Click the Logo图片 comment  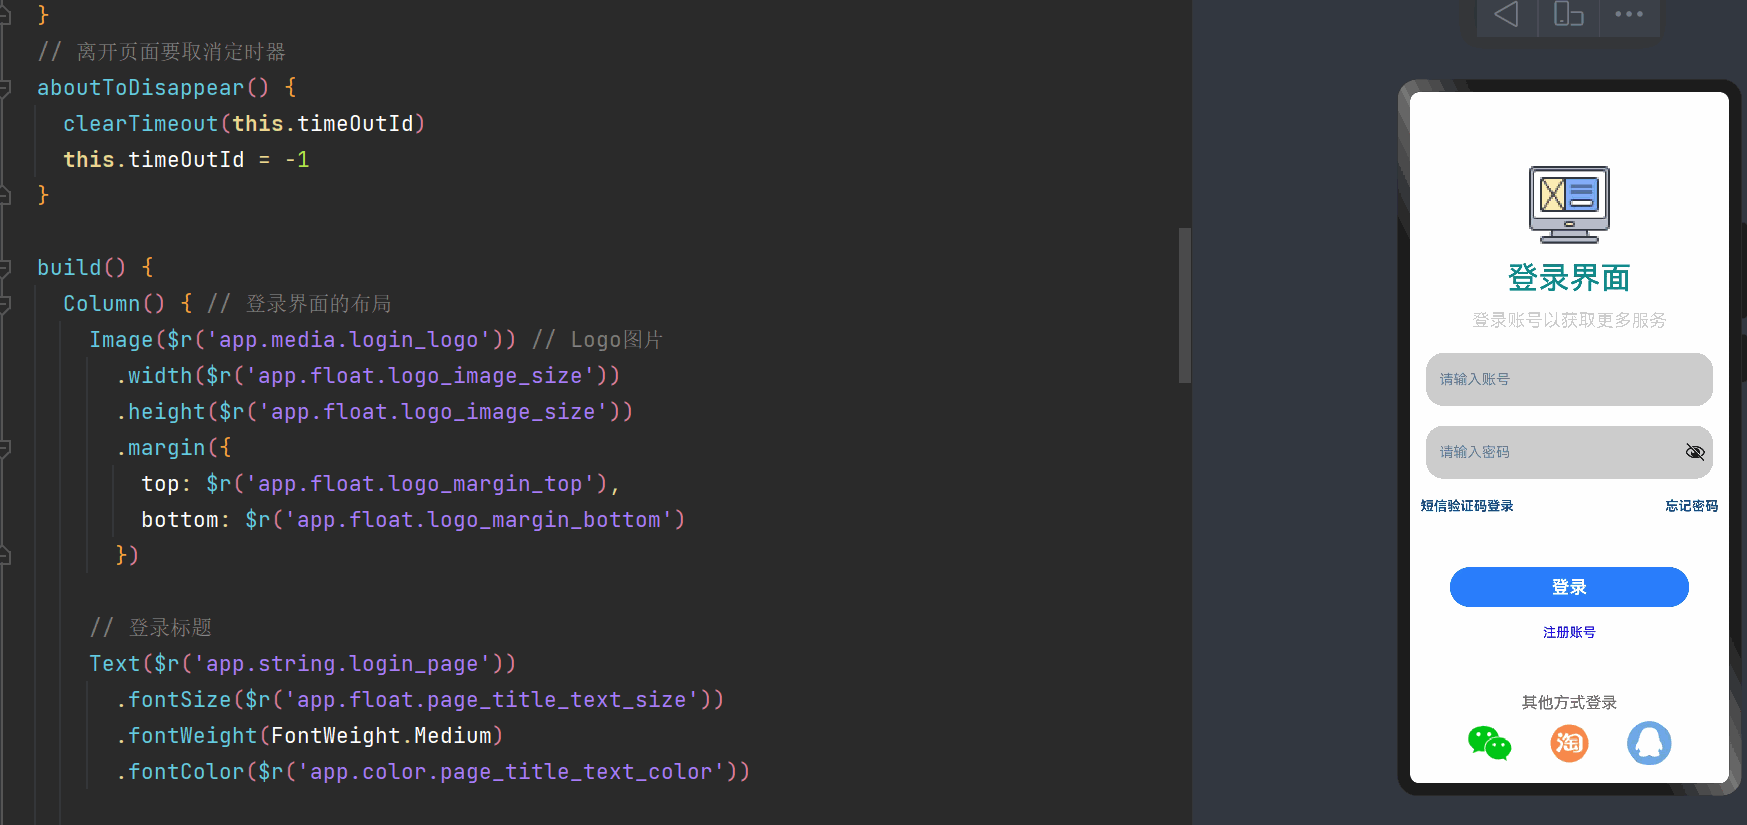click(597, 340)
